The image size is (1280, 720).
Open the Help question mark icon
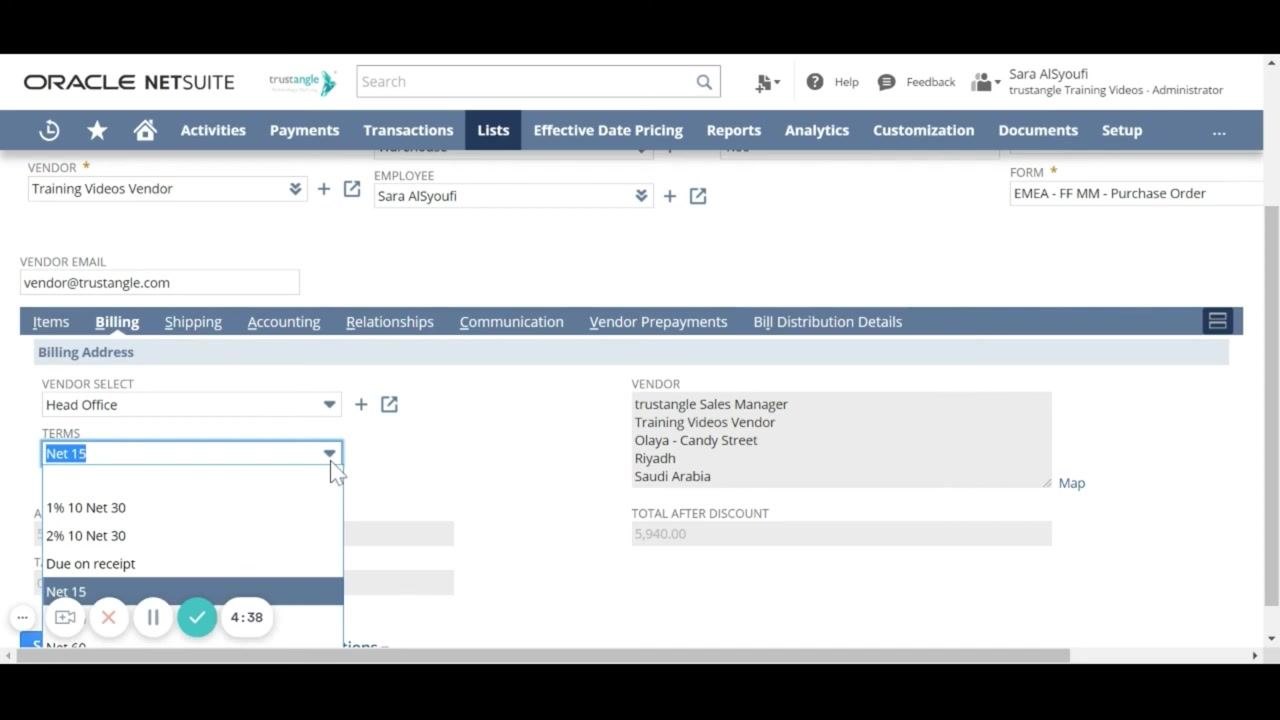tap(815, 82)
